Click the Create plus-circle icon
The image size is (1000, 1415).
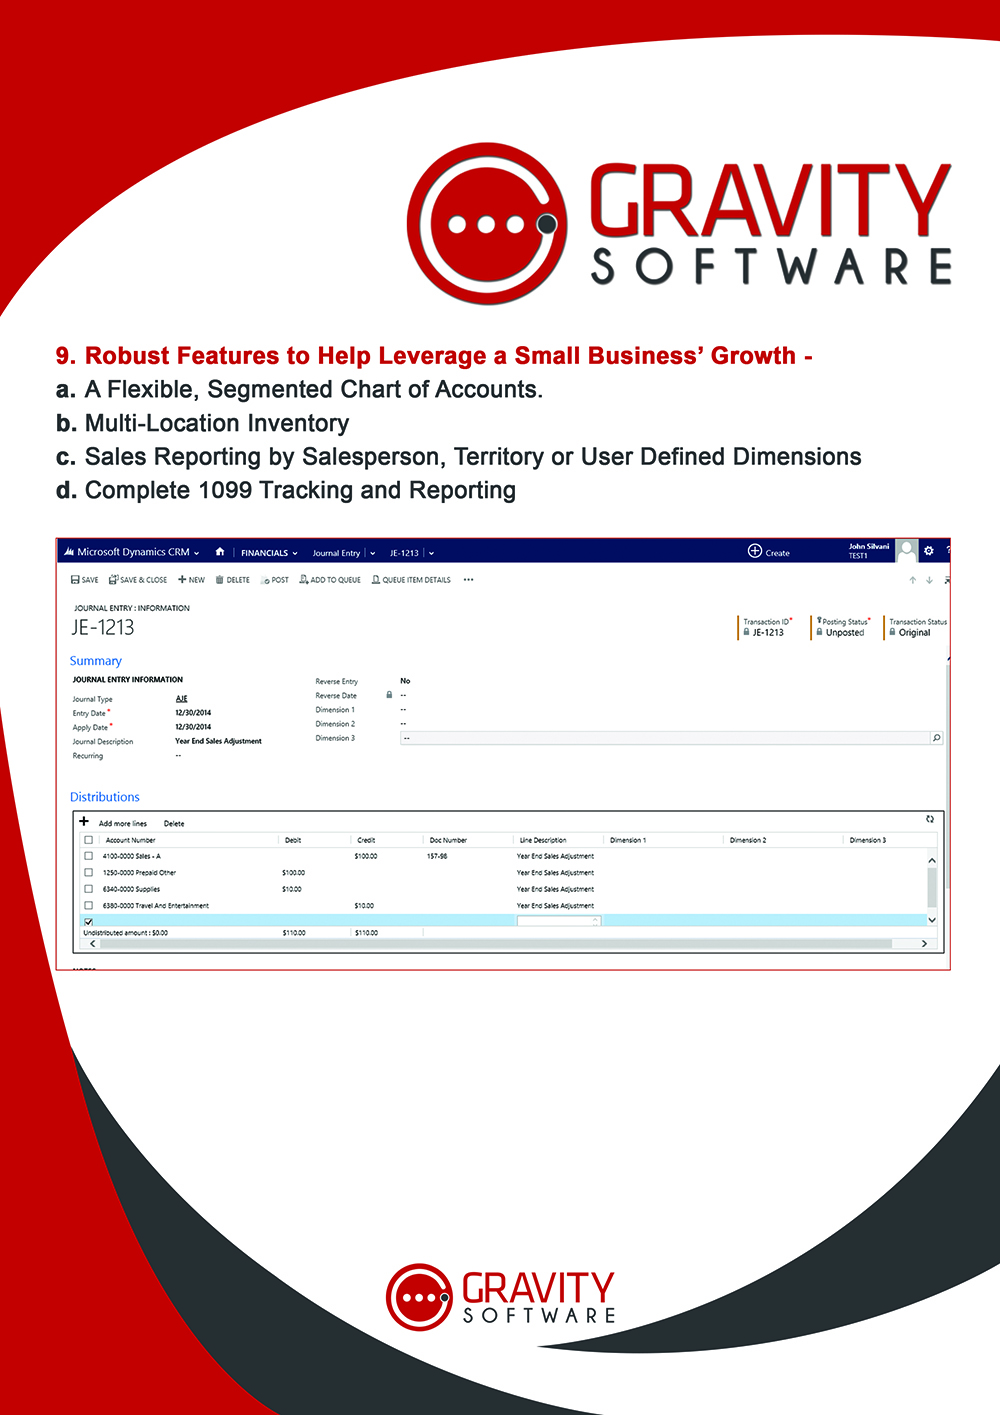(x=755, y=551)
